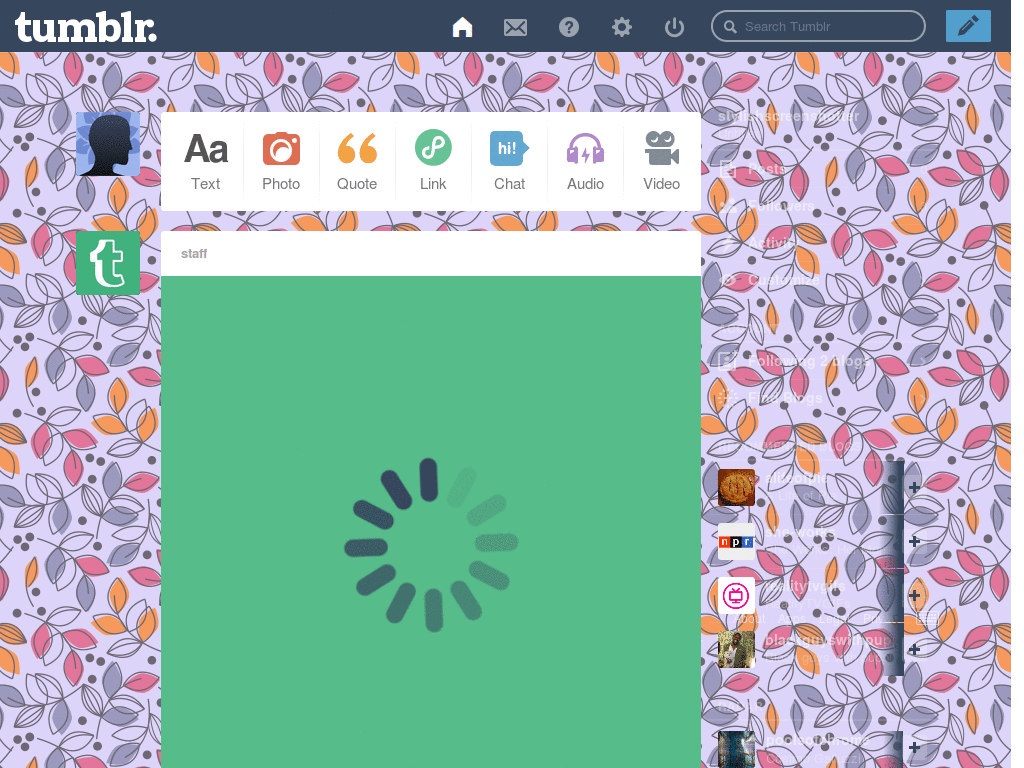Open Posts in the sidebar
The image size is (1024, 768).
pos(765,168)
